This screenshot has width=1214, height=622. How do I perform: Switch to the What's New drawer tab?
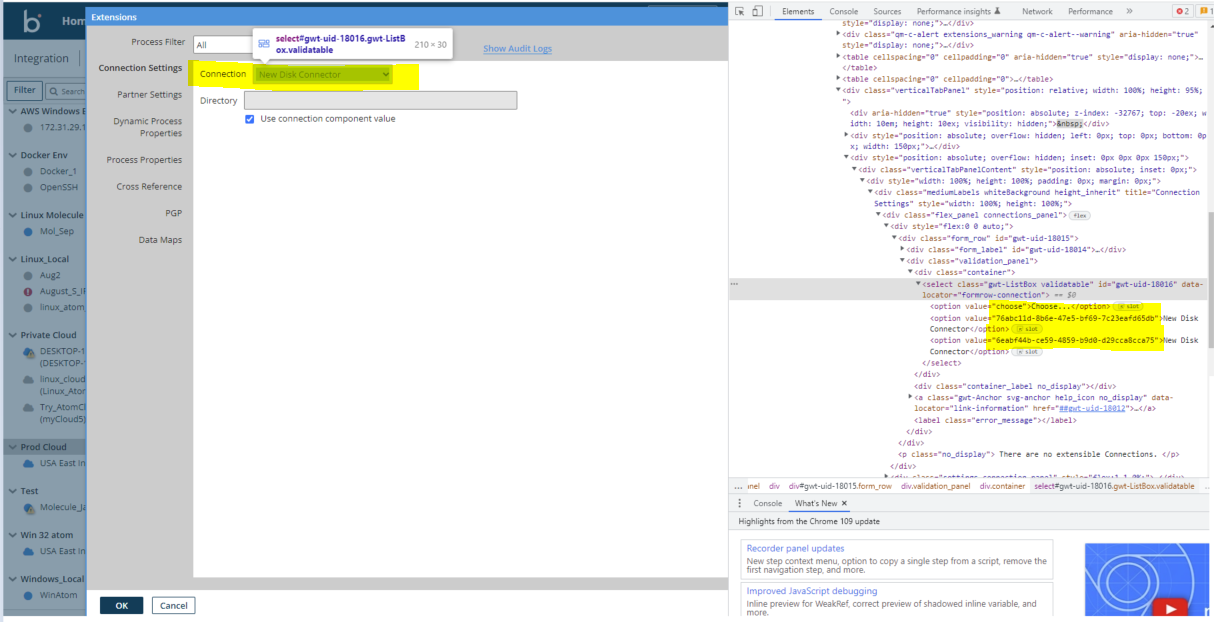click(x=812, y=503)
